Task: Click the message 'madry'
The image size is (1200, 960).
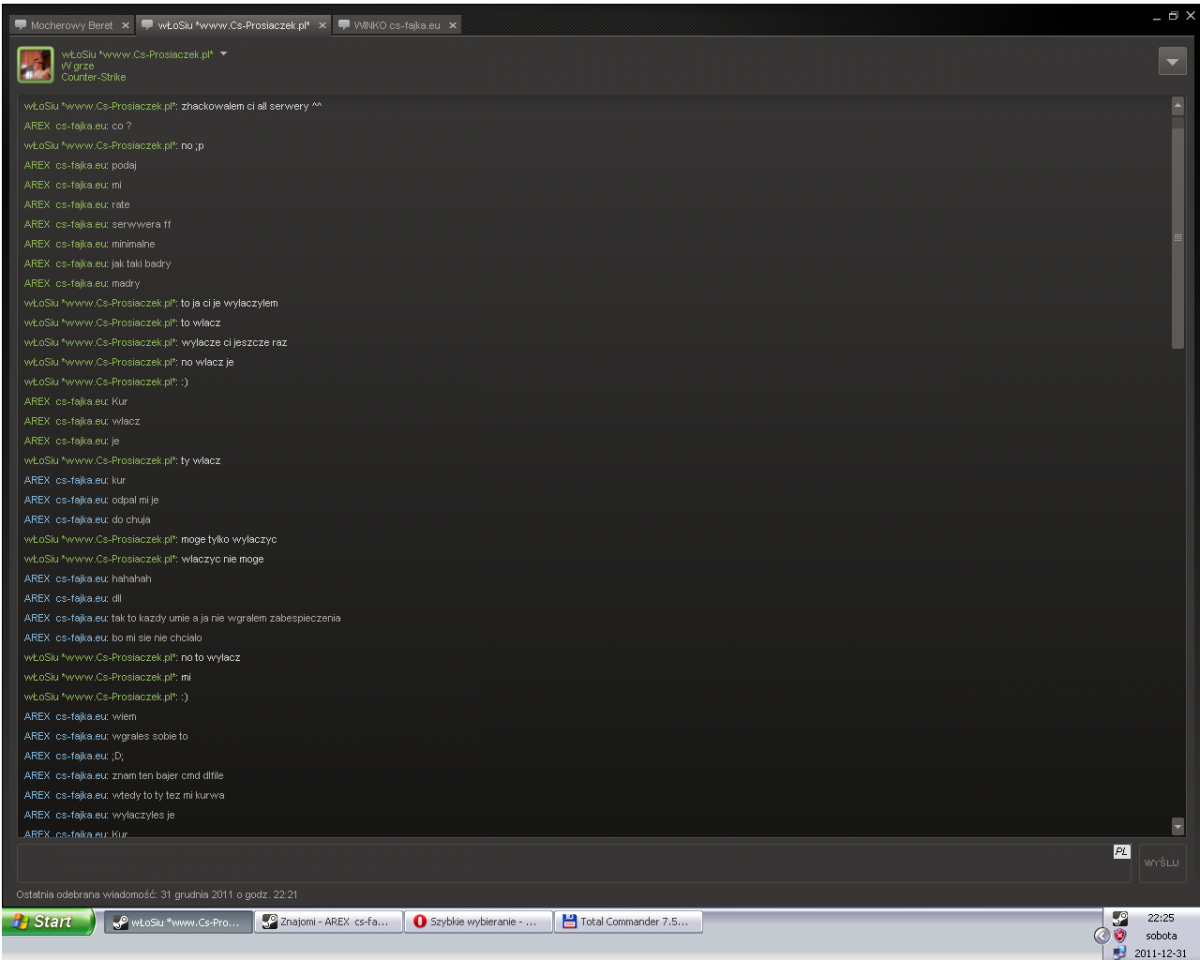Action: pos(126,284)
